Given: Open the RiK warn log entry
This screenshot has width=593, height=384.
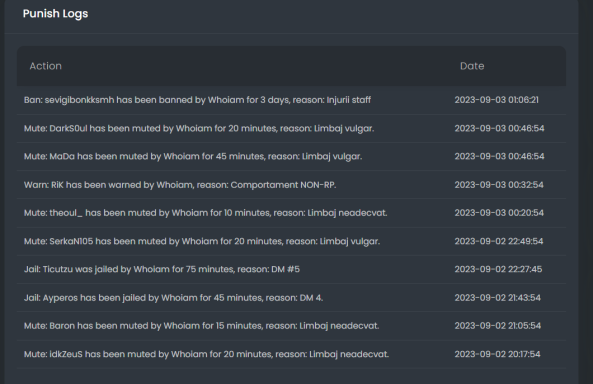Looking at the screenshot, I should click(291, 185).
